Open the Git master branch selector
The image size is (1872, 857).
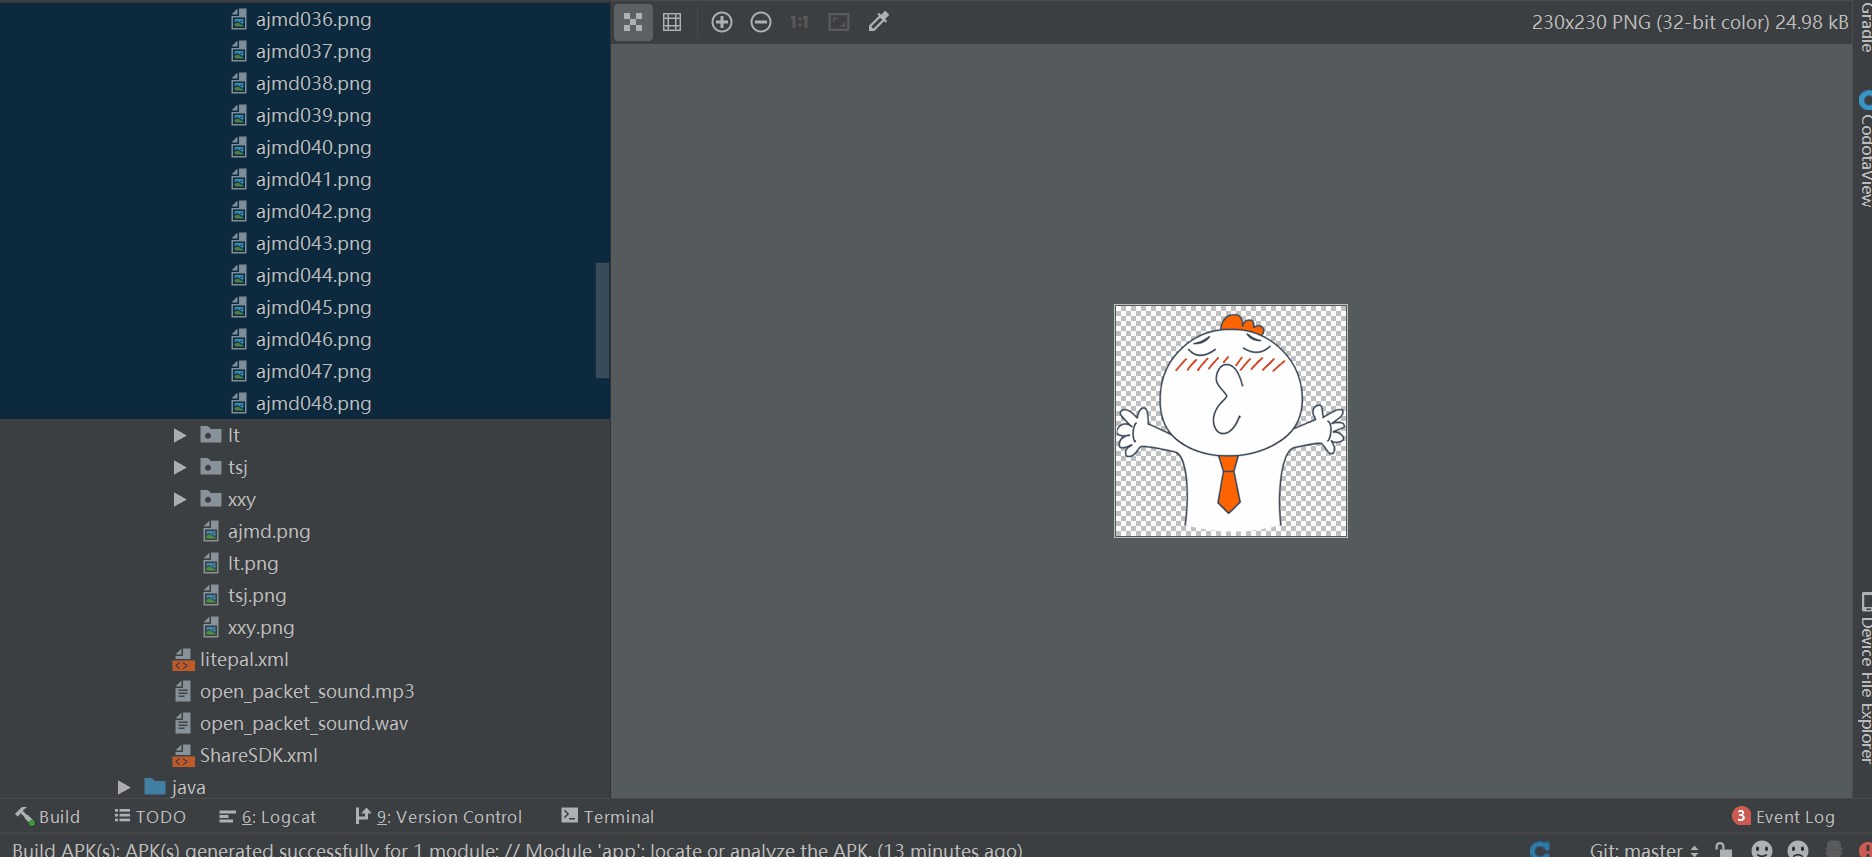(1644, 849)
